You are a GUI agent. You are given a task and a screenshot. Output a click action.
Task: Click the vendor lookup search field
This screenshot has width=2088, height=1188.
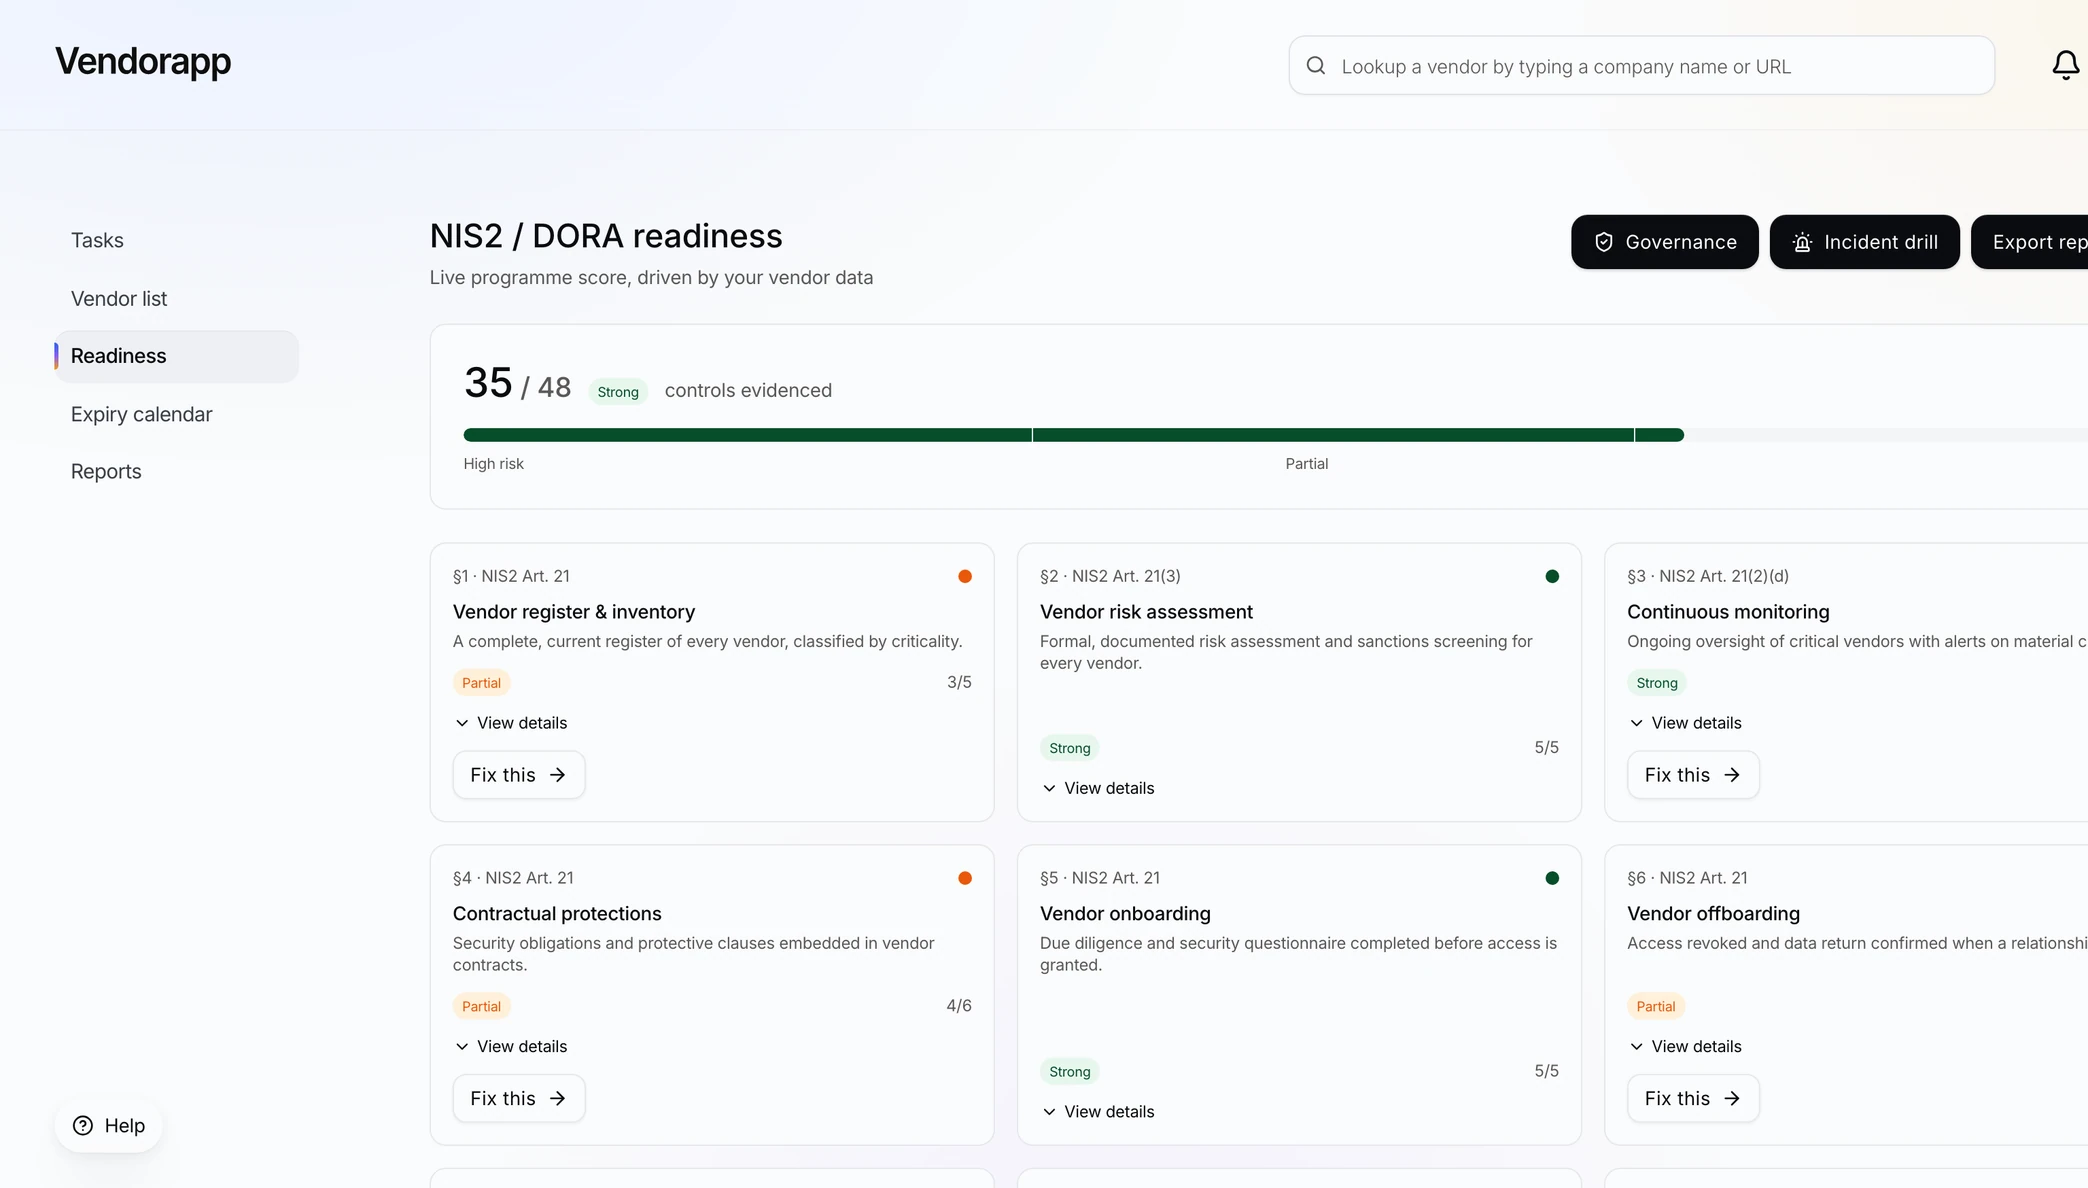[x=1641, y=66]
